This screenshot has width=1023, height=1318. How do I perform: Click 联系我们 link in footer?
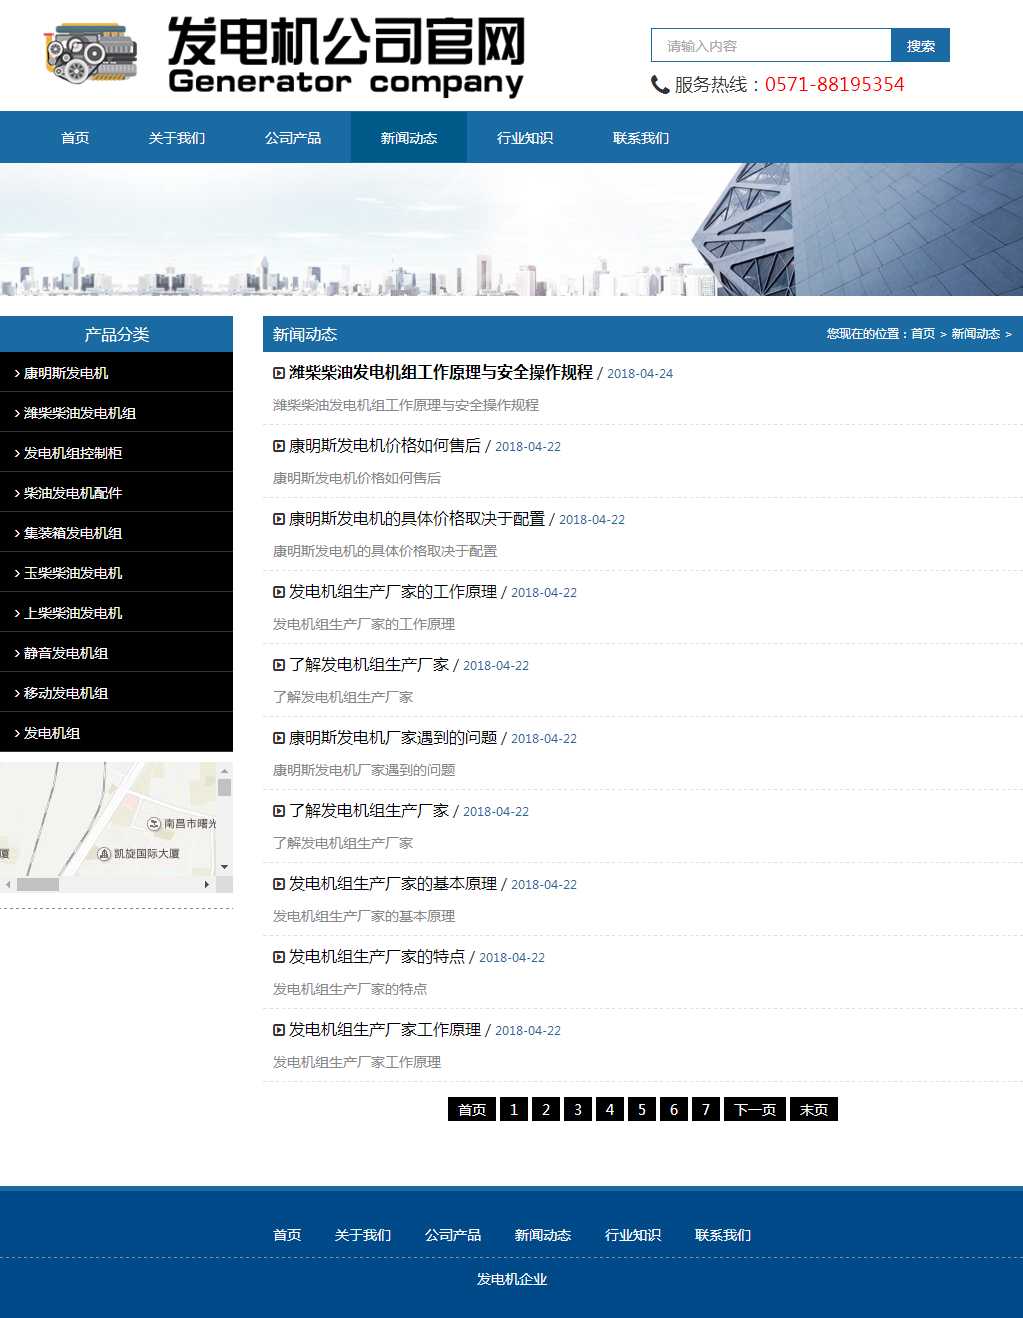723,1235
